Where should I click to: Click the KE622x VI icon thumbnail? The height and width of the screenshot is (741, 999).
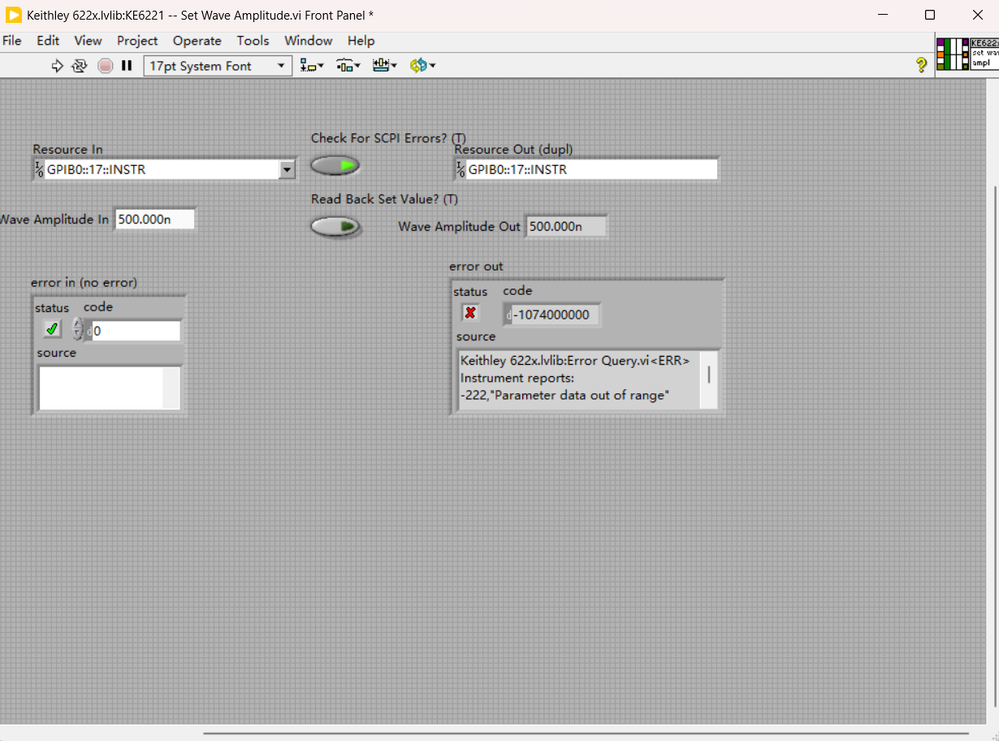(x=984, y=54)
